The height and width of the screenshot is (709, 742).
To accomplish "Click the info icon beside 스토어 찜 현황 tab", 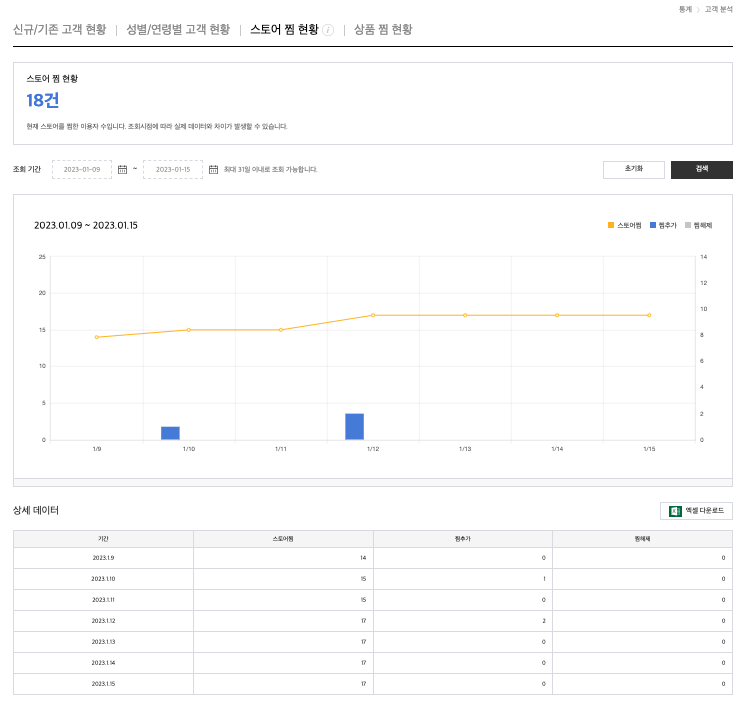I will point(328,30).
